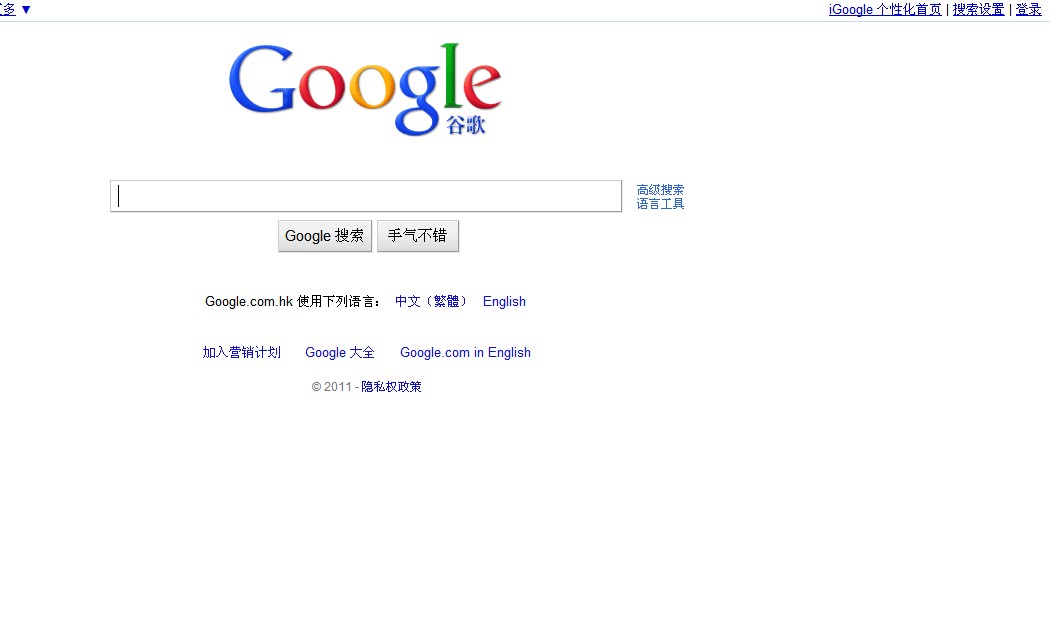Click the Google 谷歌 logo
This screenshot has height=617, width=1050.
pos(365,90)
